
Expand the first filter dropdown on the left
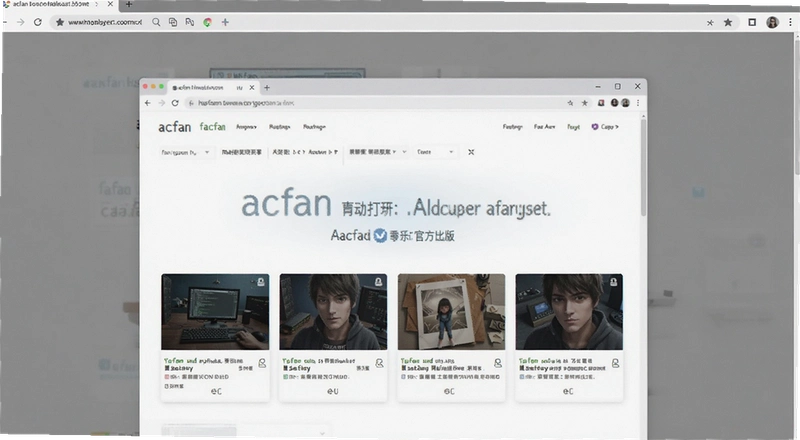[x=186, y=152]
